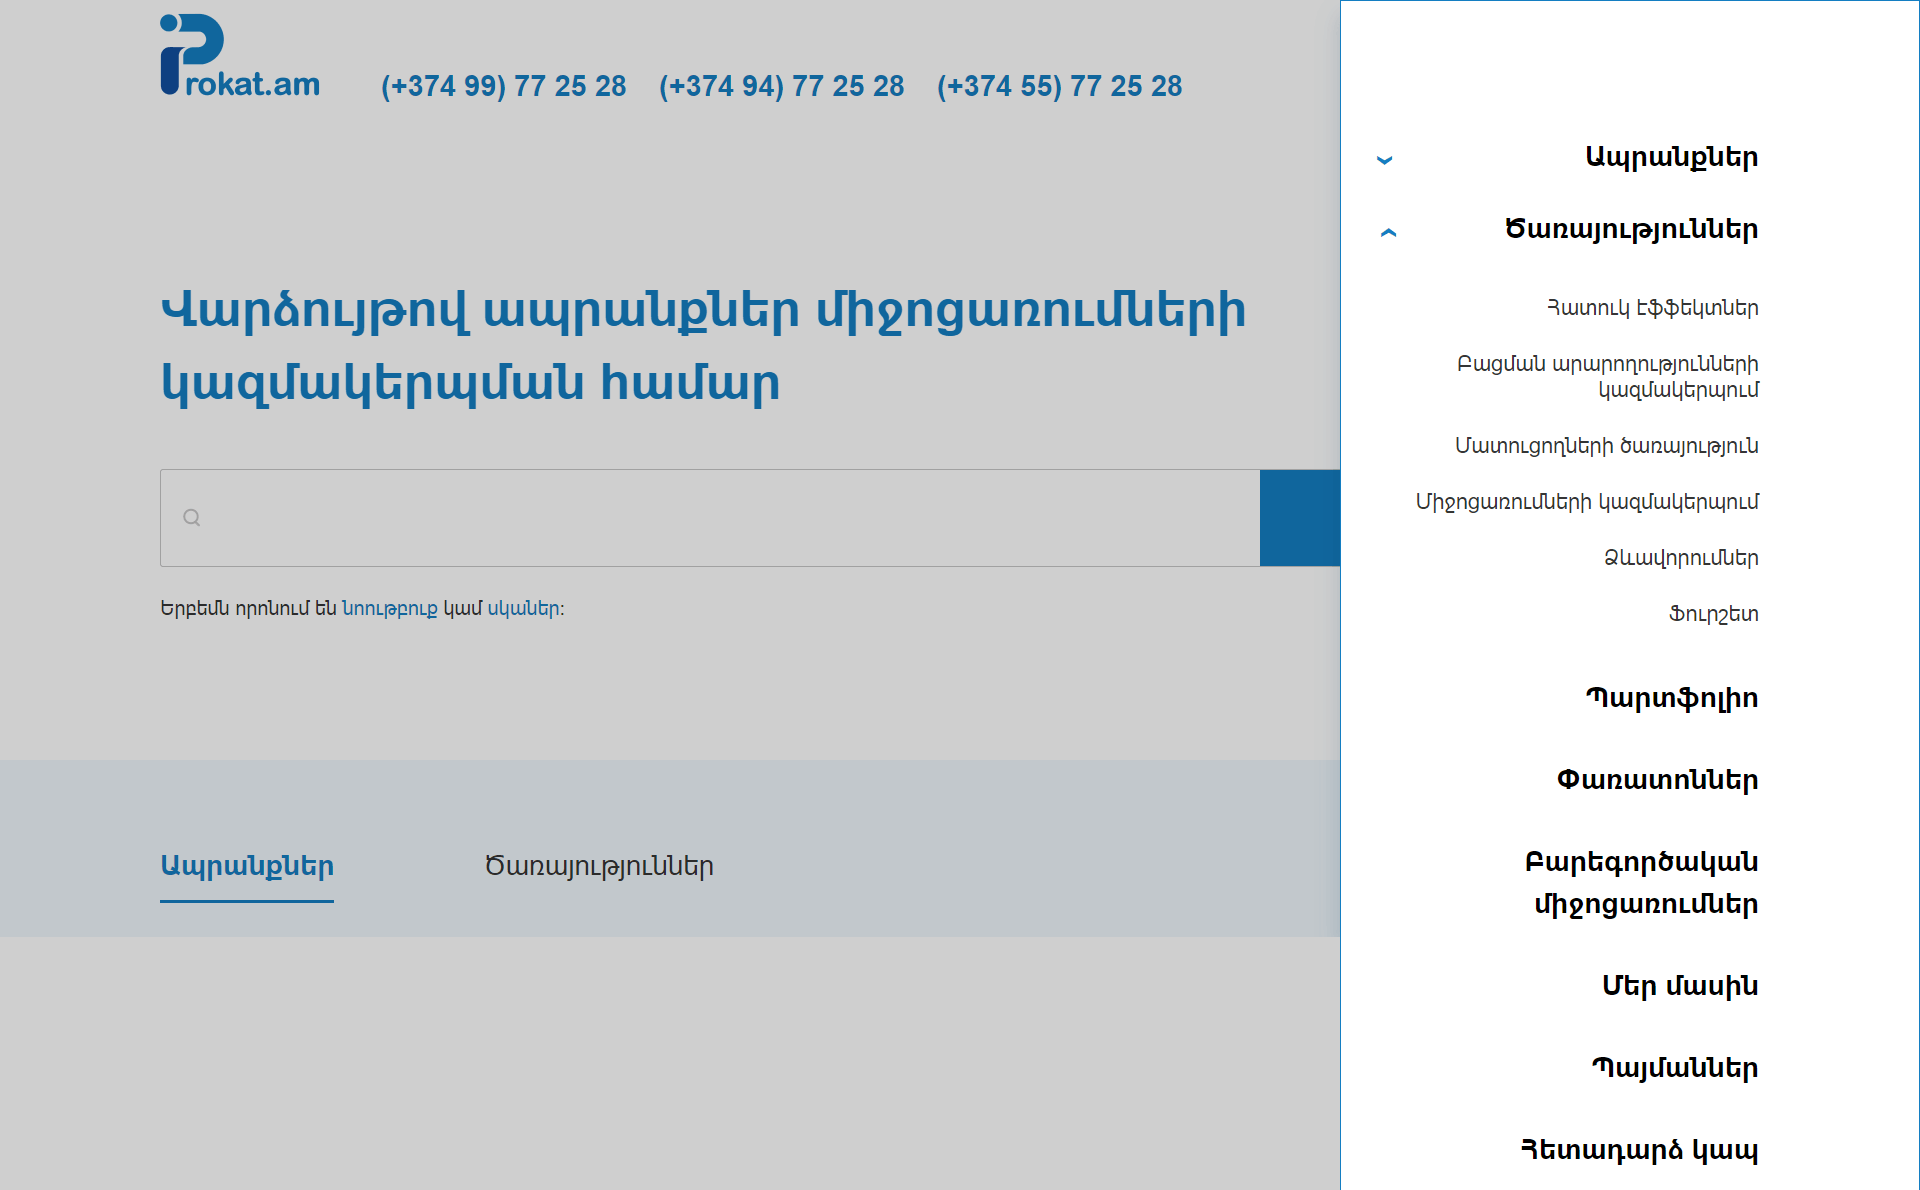Image resolution: width=1920 pixels, height=1190 pixels.
Task: Select Միջոցառումների կազմակերպում menu item
Action: 1587,502
